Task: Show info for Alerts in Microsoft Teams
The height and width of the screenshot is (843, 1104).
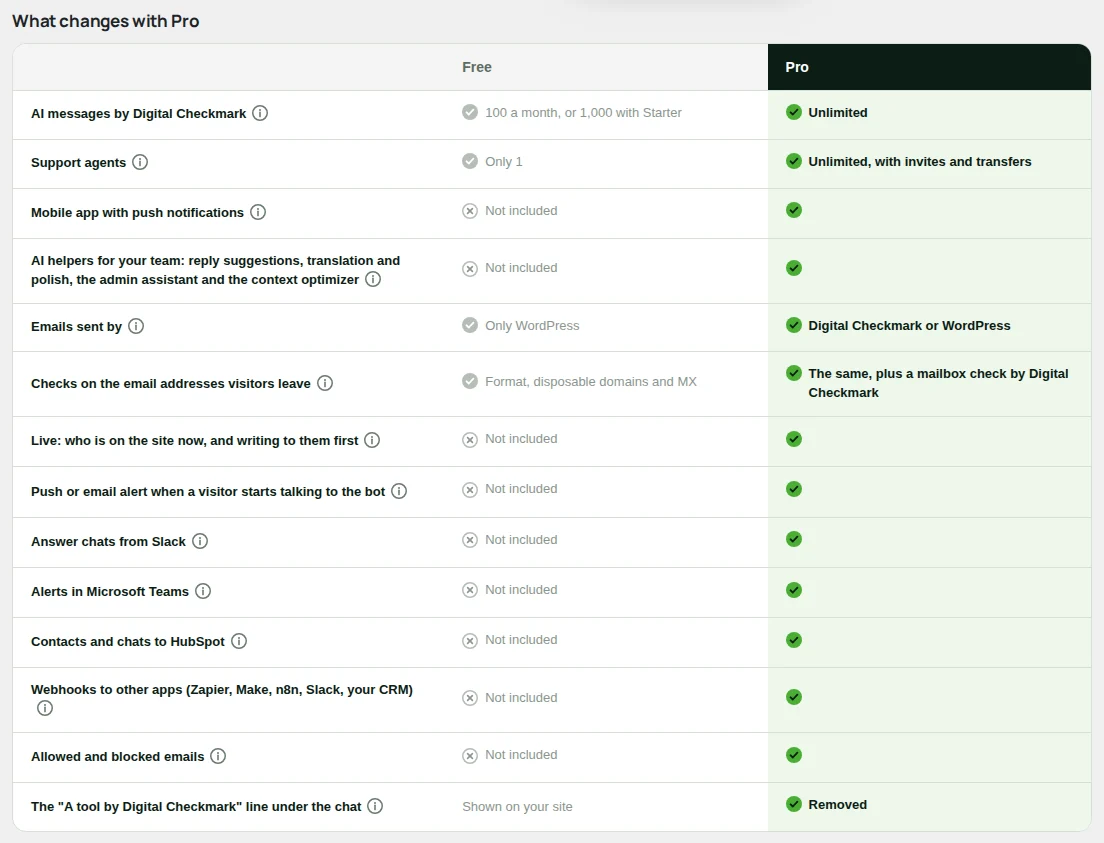Action: [x=203, y=591]
